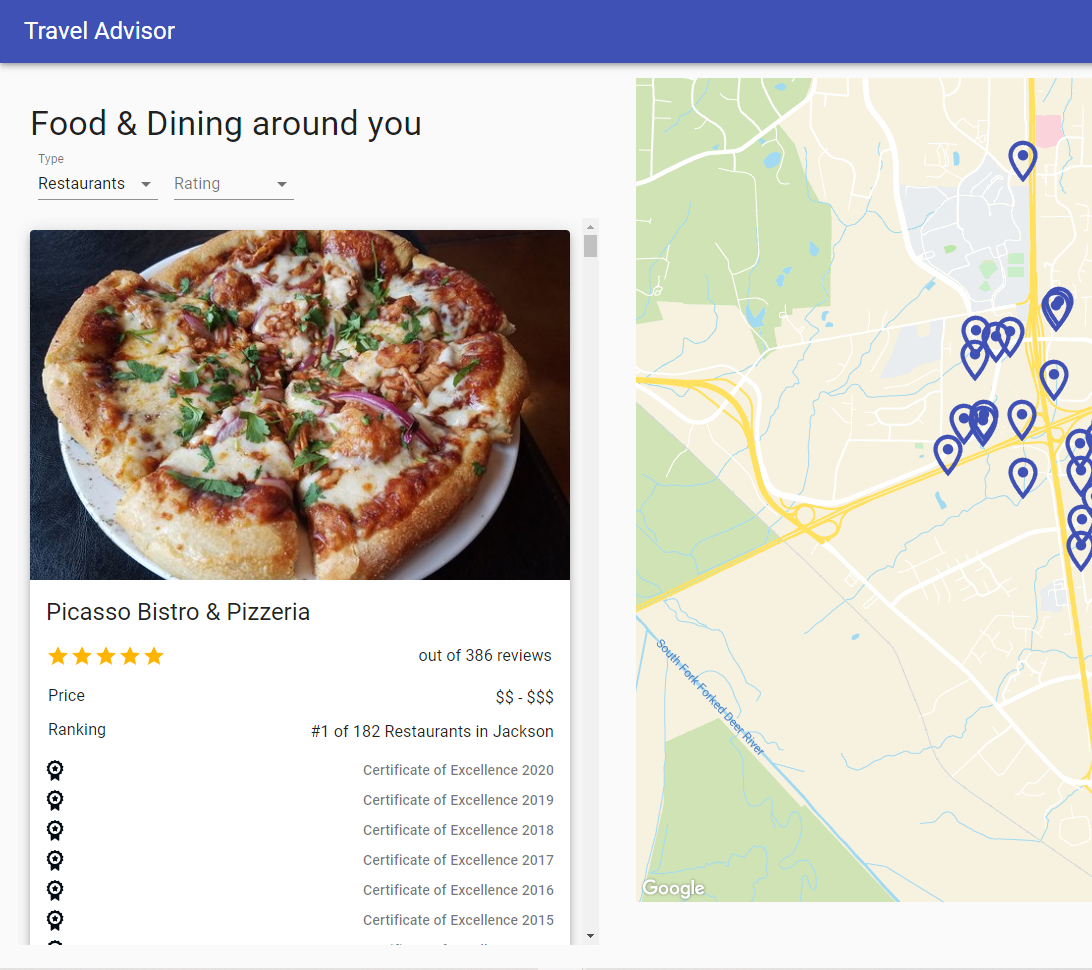The width and height of the screenshot is (1092, 970).
Task: Click the fifth gold rating star
Action: (x=154, y=656)
